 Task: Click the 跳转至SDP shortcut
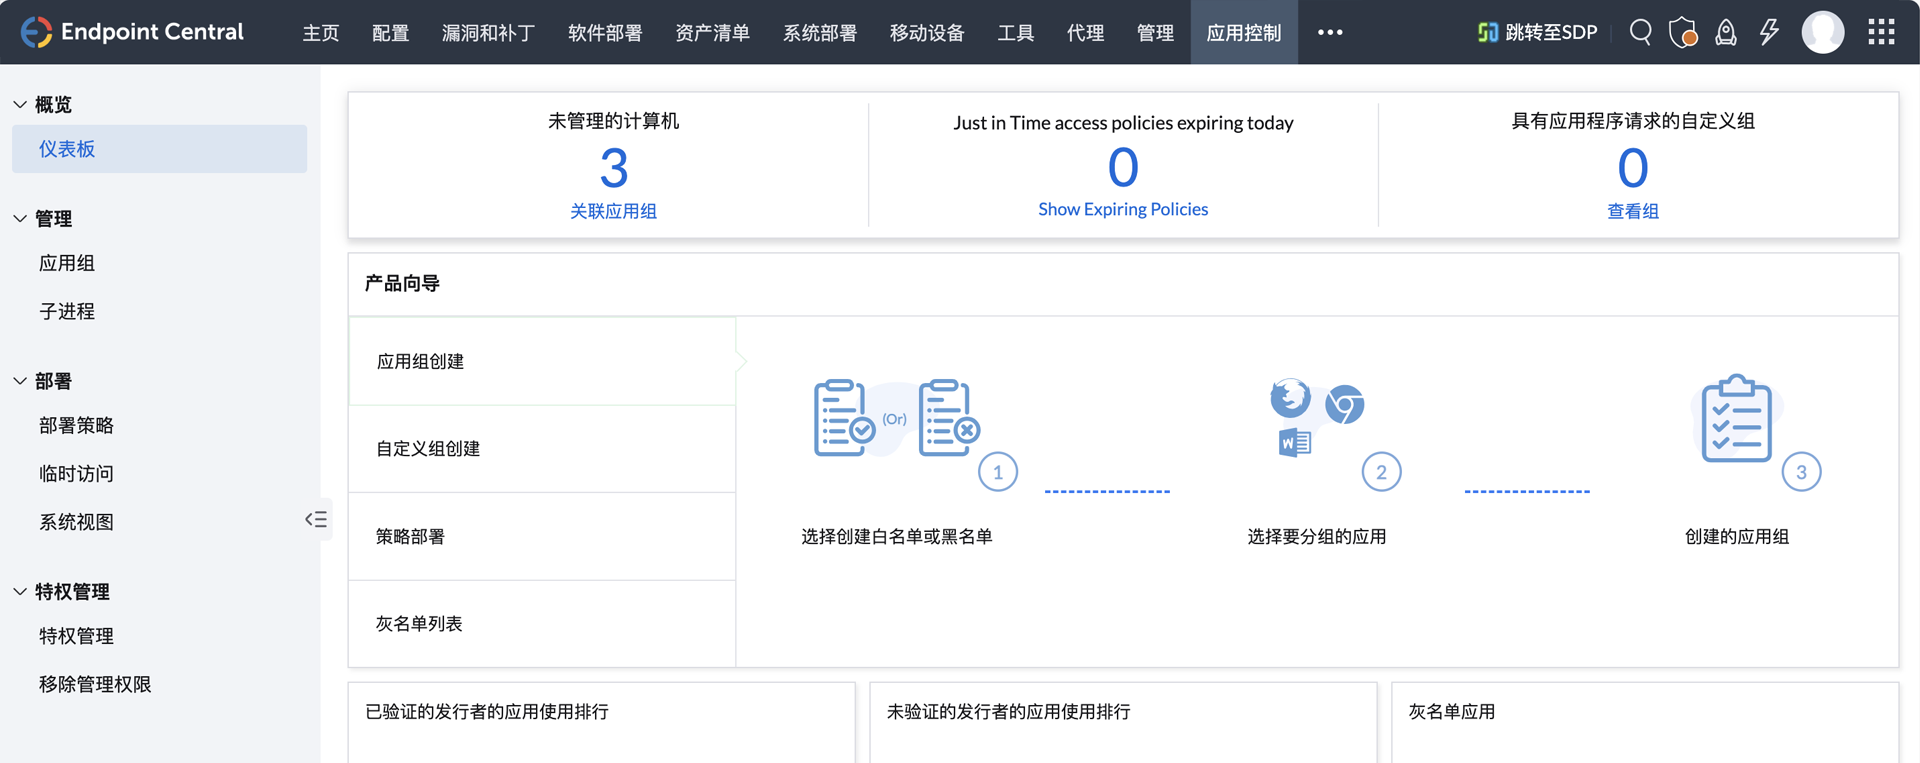(x=1537, y=32)
